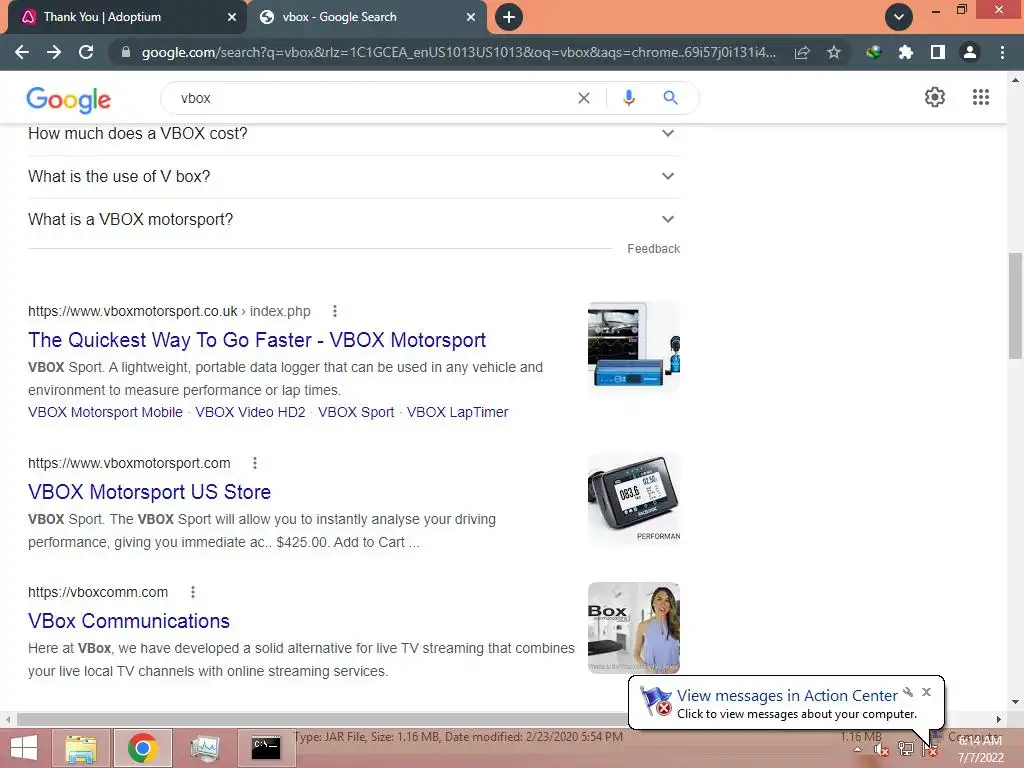Open the performance monitor taskbar icon
1024x768 pixels.
click(x=204, y=748)
